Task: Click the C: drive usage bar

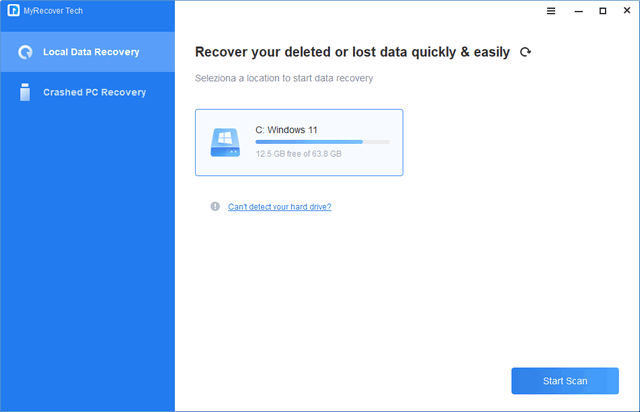Action: pos(322,142)
